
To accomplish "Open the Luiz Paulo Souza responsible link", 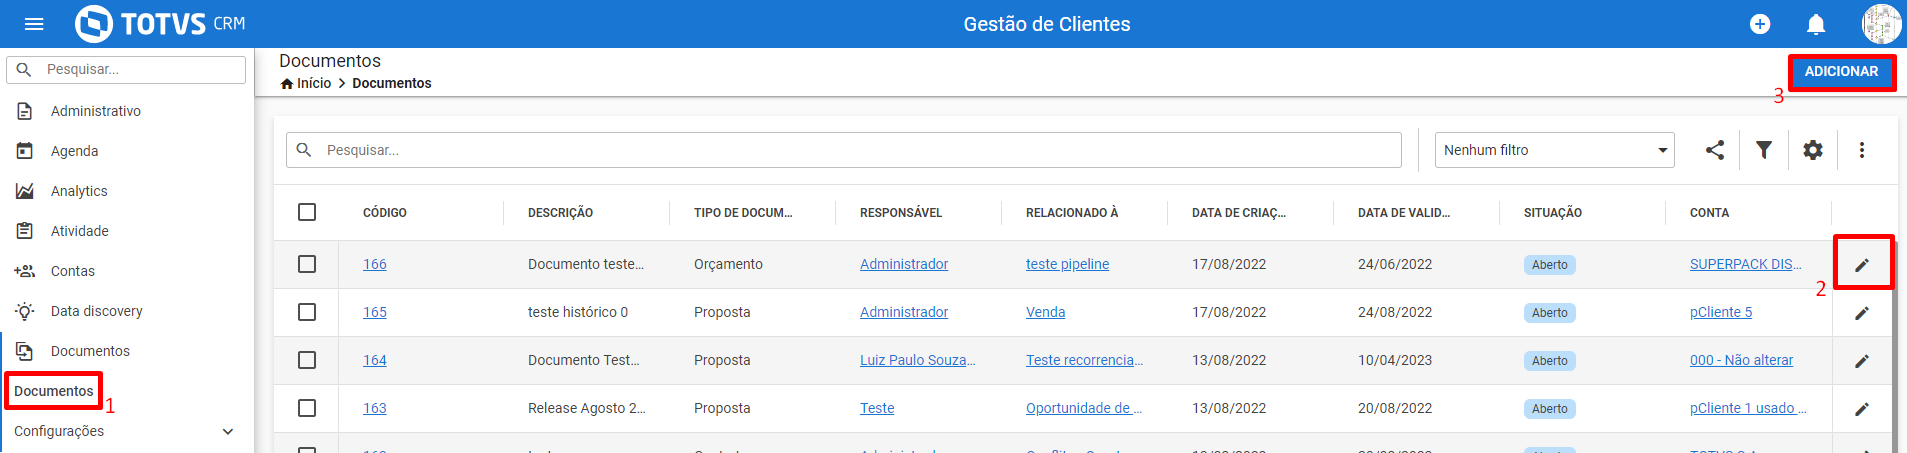I will pyautogui.click(x=917, y=360).
